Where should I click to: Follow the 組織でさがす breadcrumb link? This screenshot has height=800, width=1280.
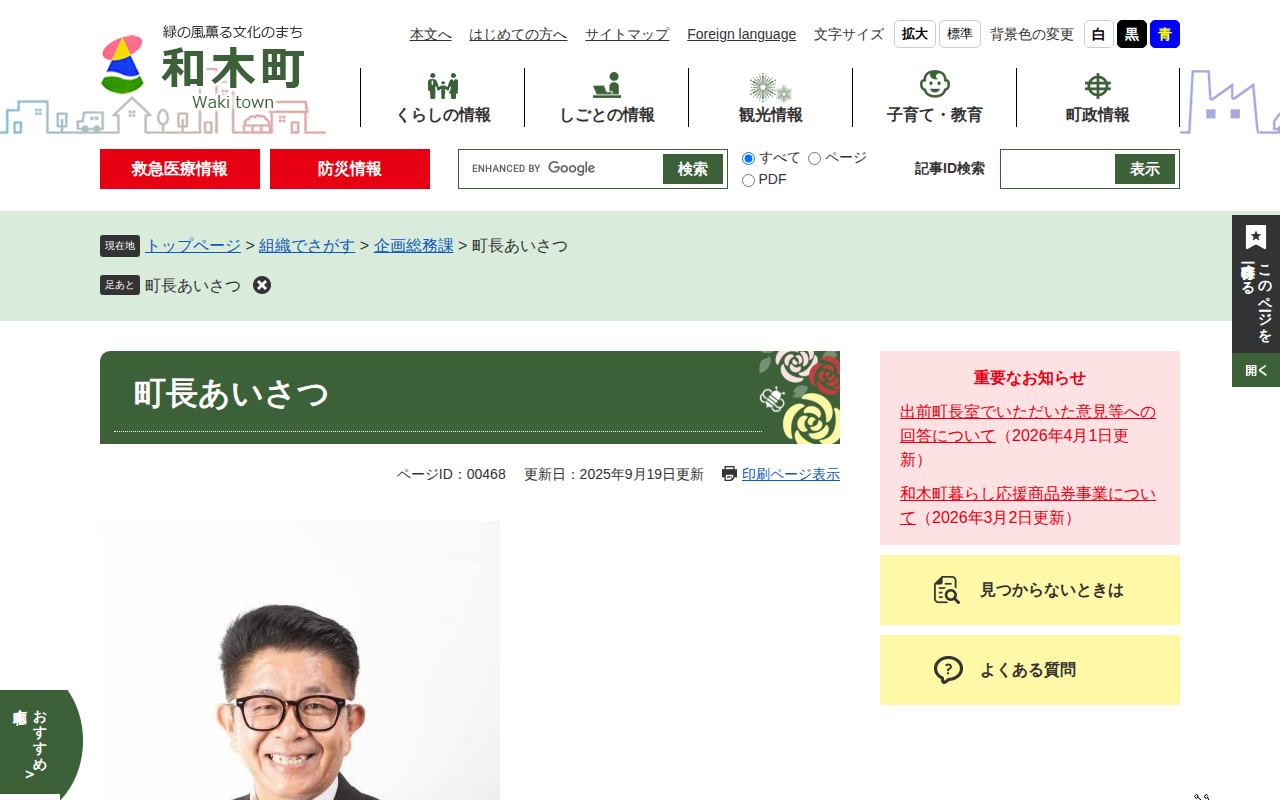pos(306,245)
